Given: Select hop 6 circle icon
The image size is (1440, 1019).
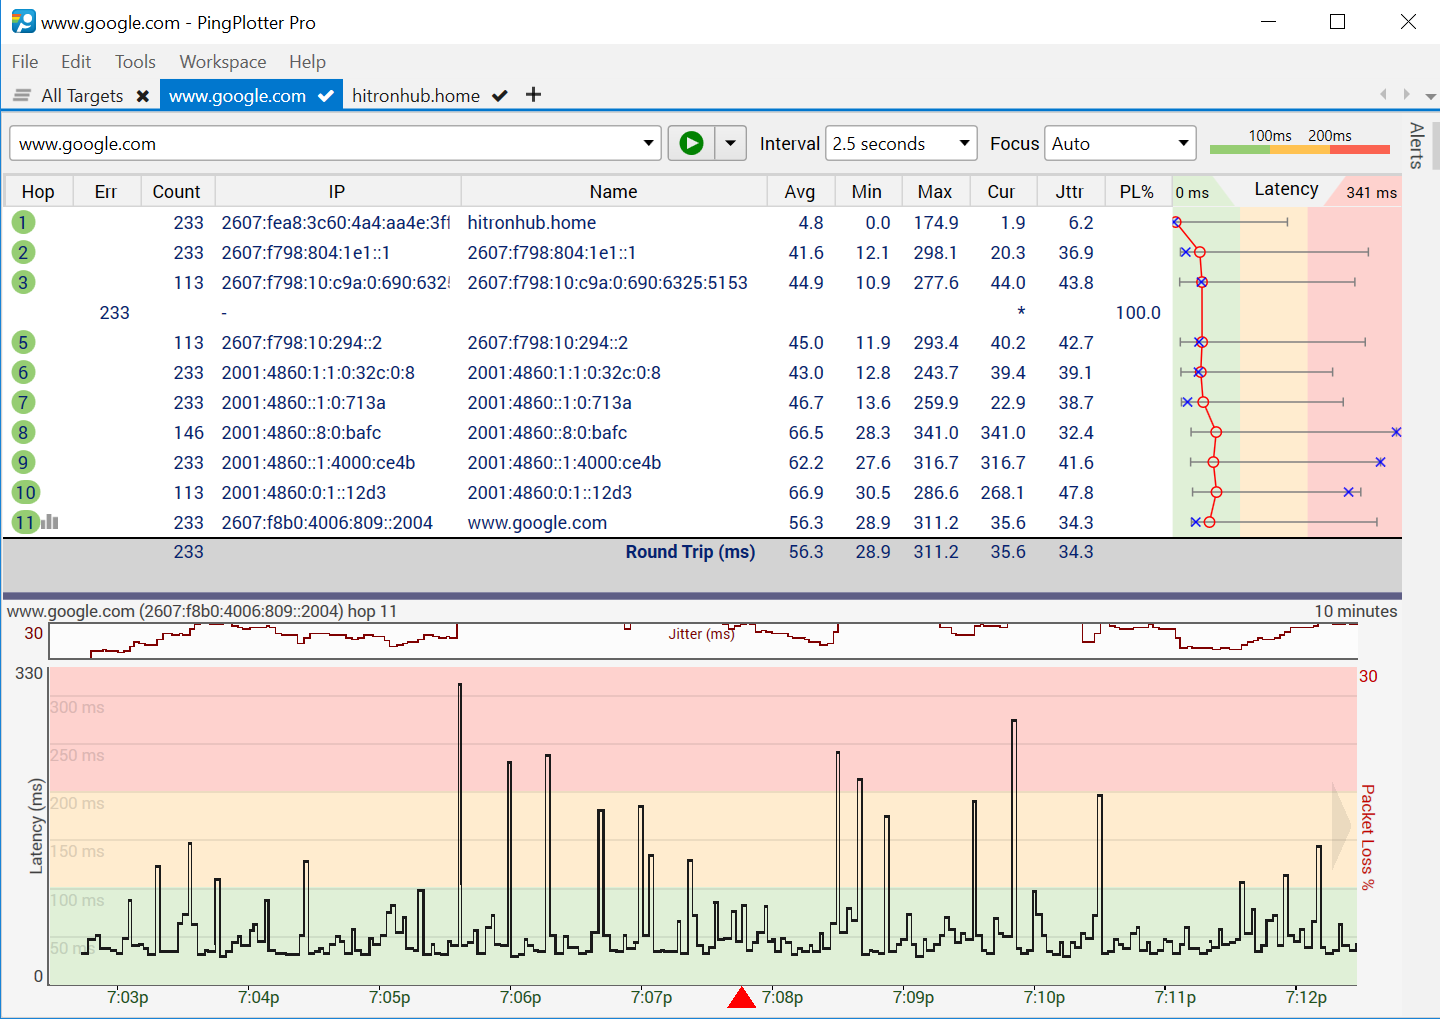Looking at the screenshot, I should (23, 372).
